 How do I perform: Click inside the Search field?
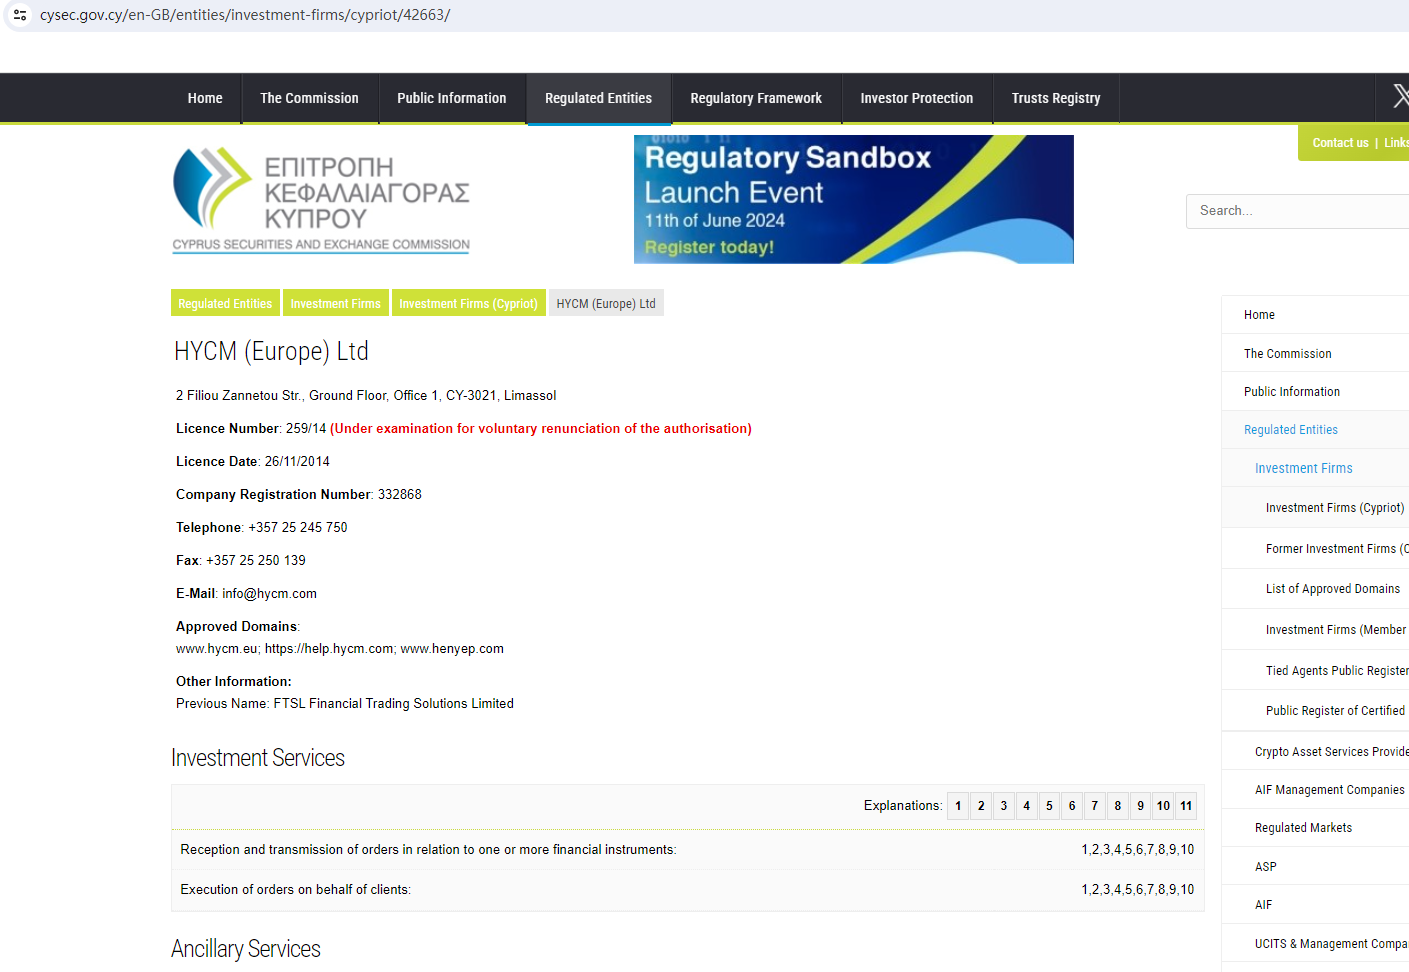(1295, 211)
